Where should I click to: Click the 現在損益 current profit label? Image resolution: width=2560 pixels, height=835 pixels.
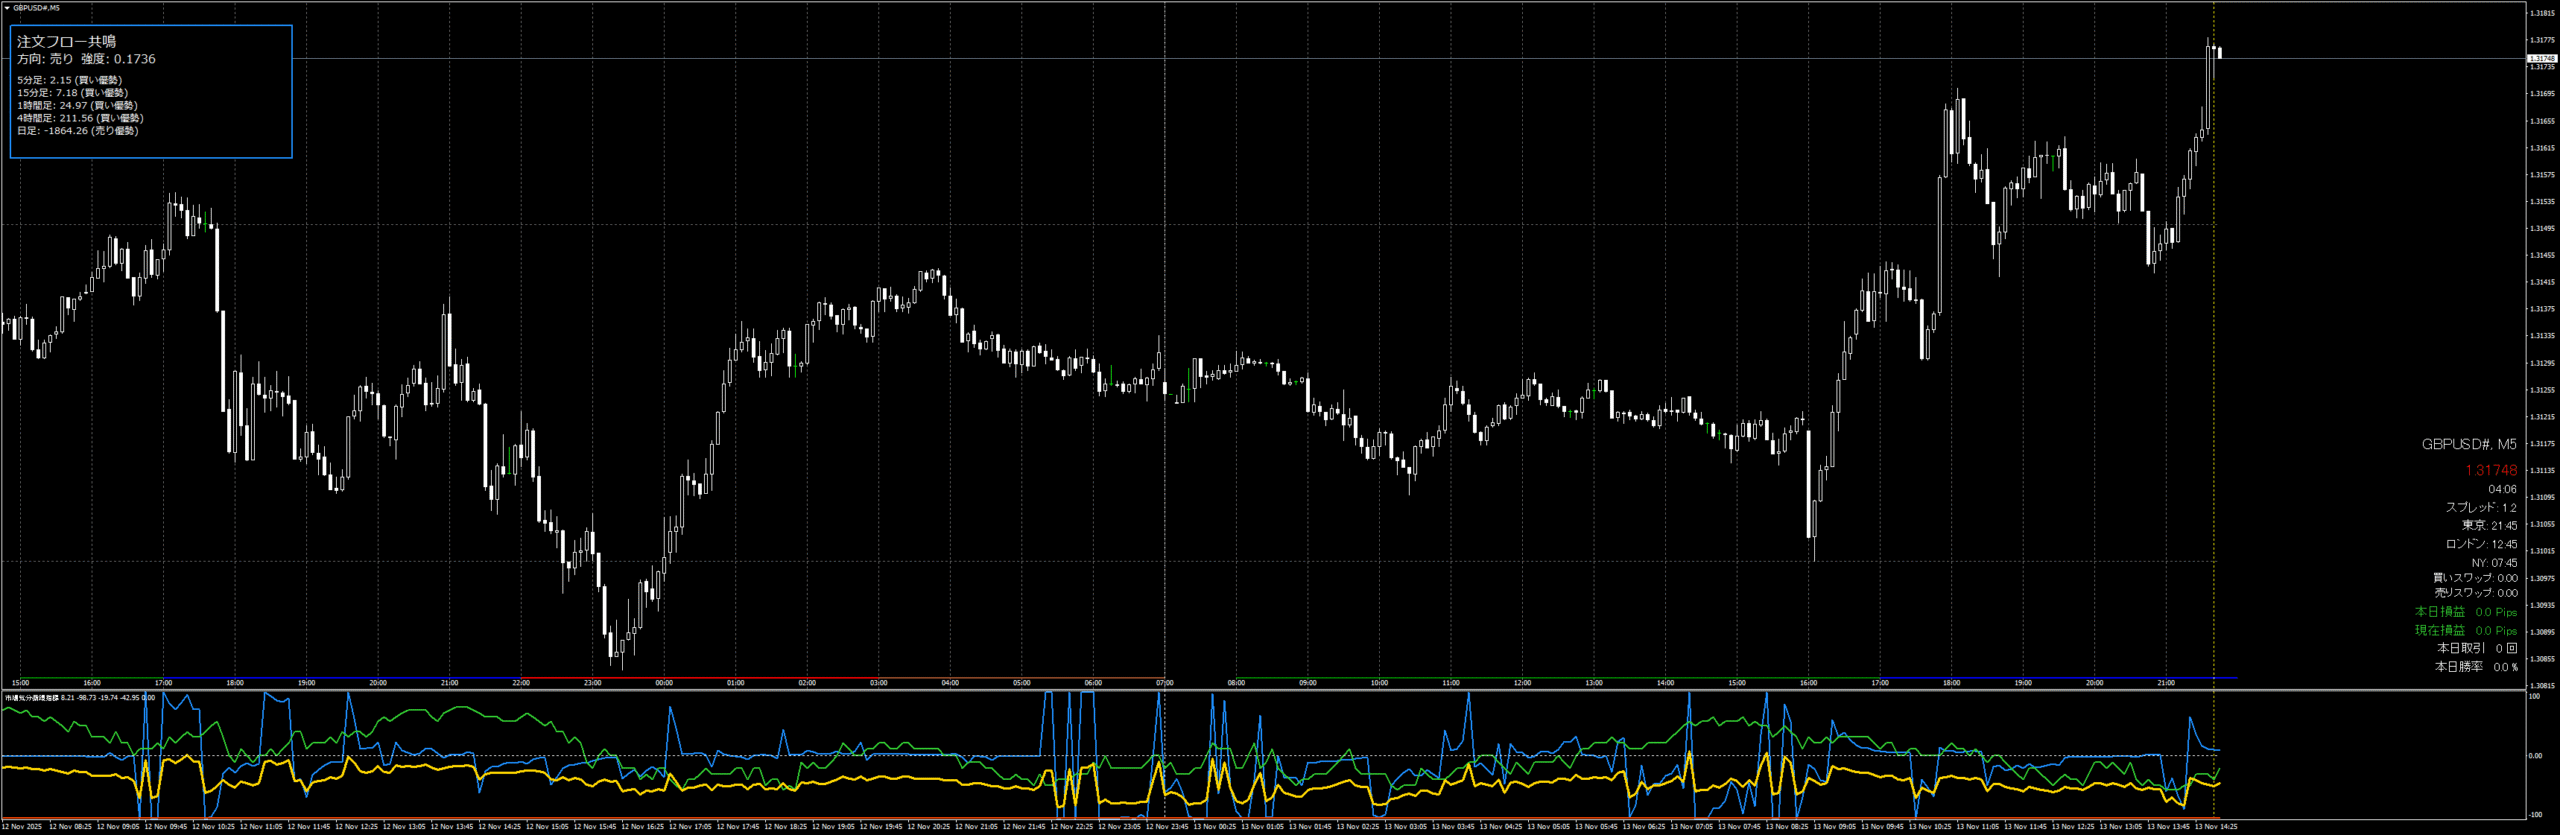tap(2439, 631)
